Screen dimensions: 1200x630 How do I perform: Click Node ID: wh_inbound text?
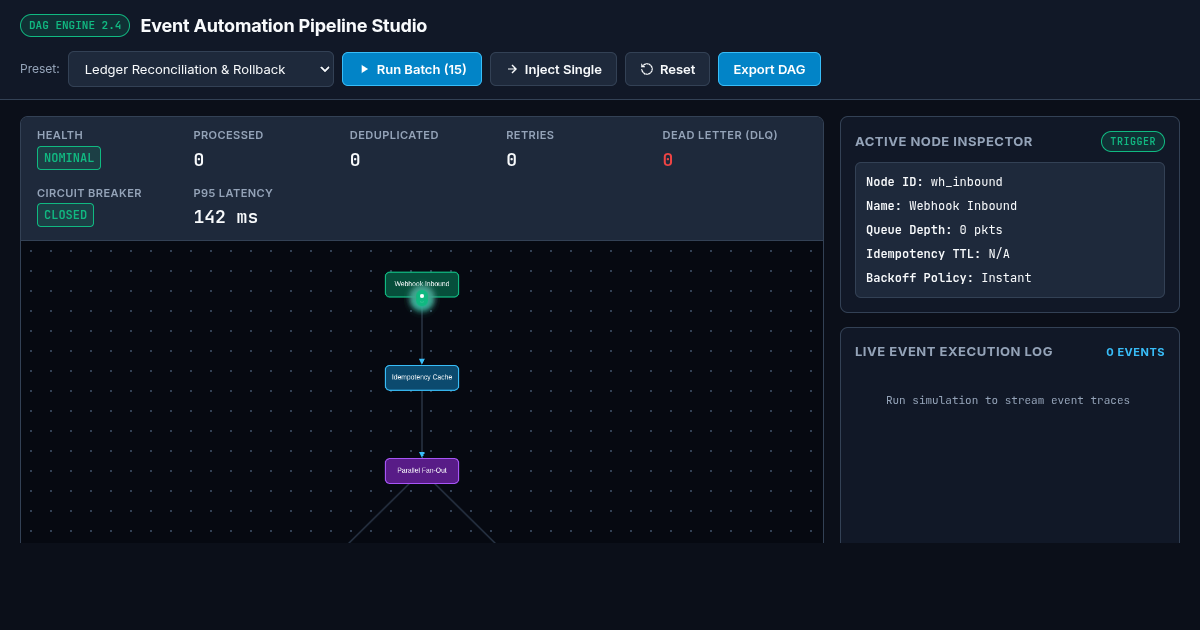click(934, 182)
